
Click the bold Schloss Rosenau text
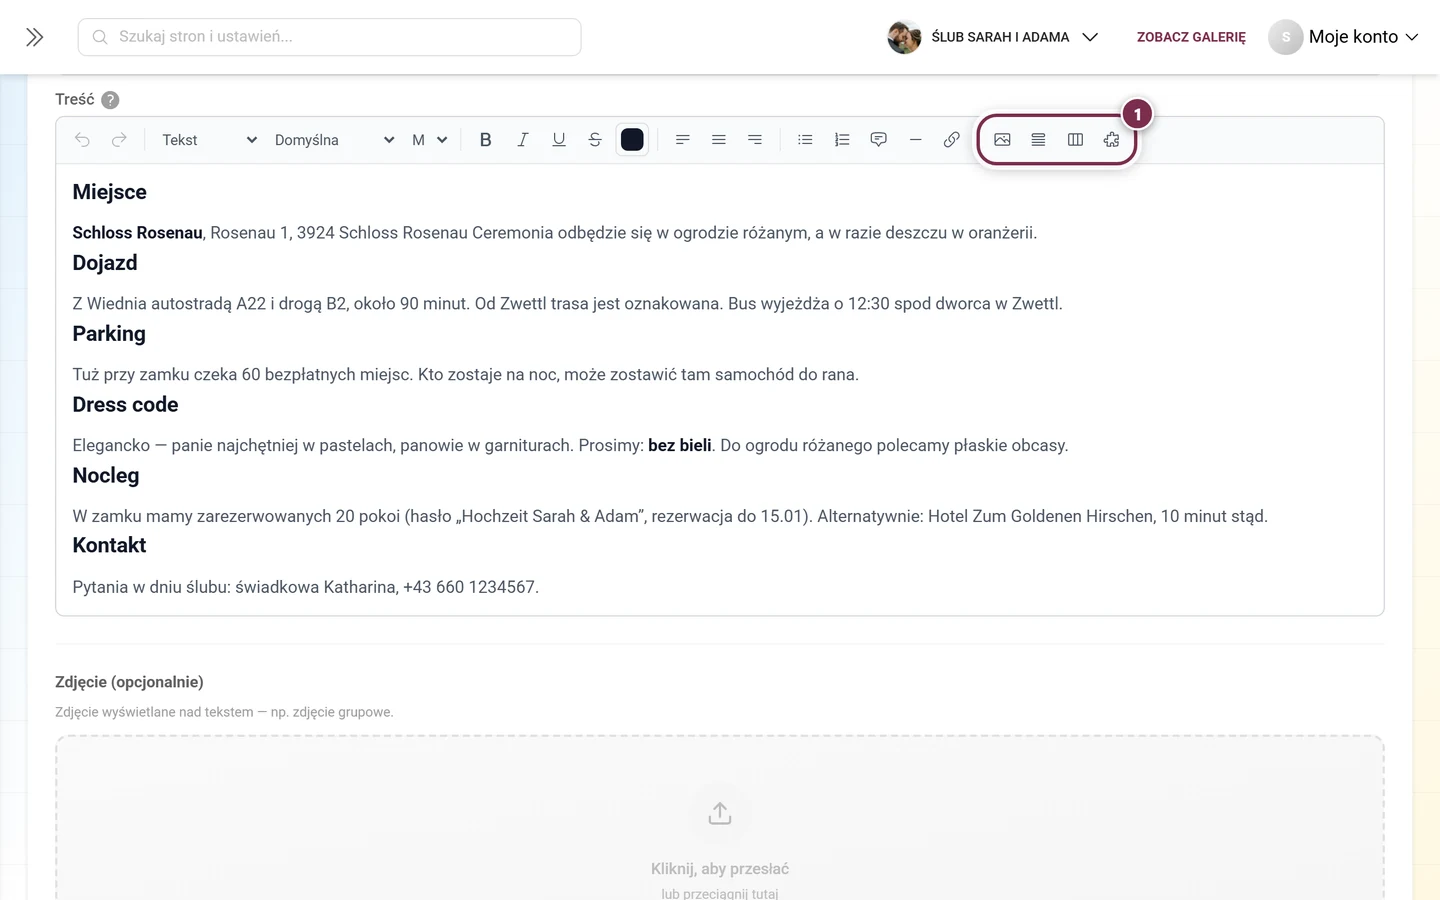pyautogui.click(x=137, y=233)
